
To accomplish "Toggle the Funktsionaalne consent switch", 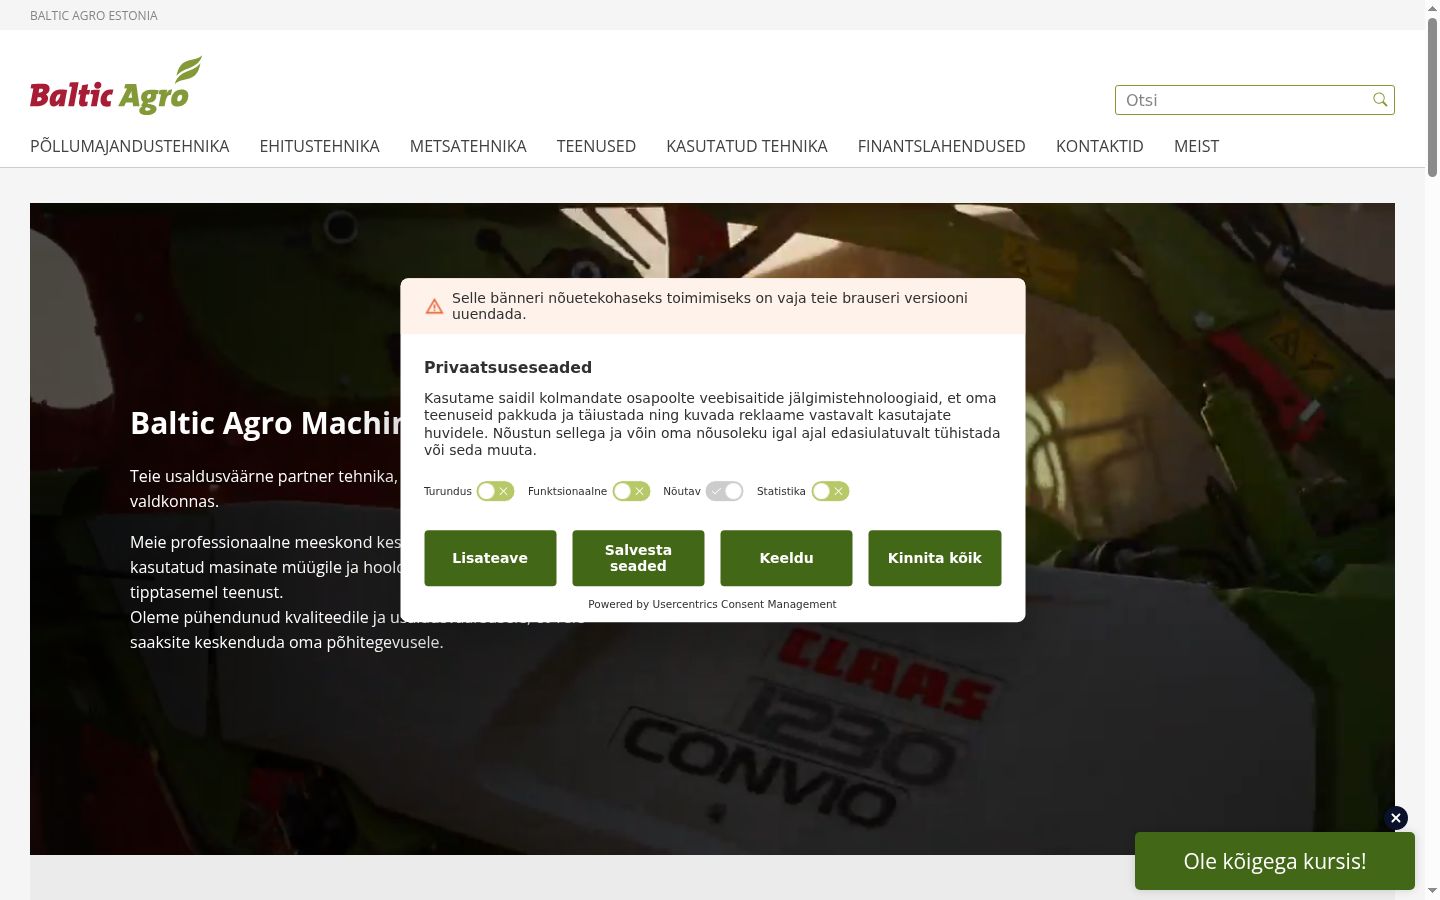I will pyautogui.click(x=631, y=491).
